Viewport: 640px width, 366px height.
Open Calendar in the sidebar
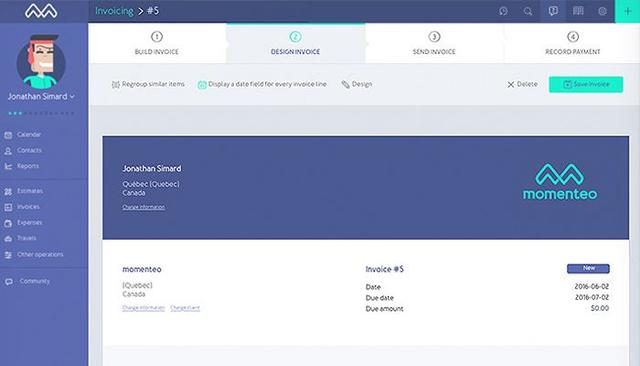click(29, 134)
